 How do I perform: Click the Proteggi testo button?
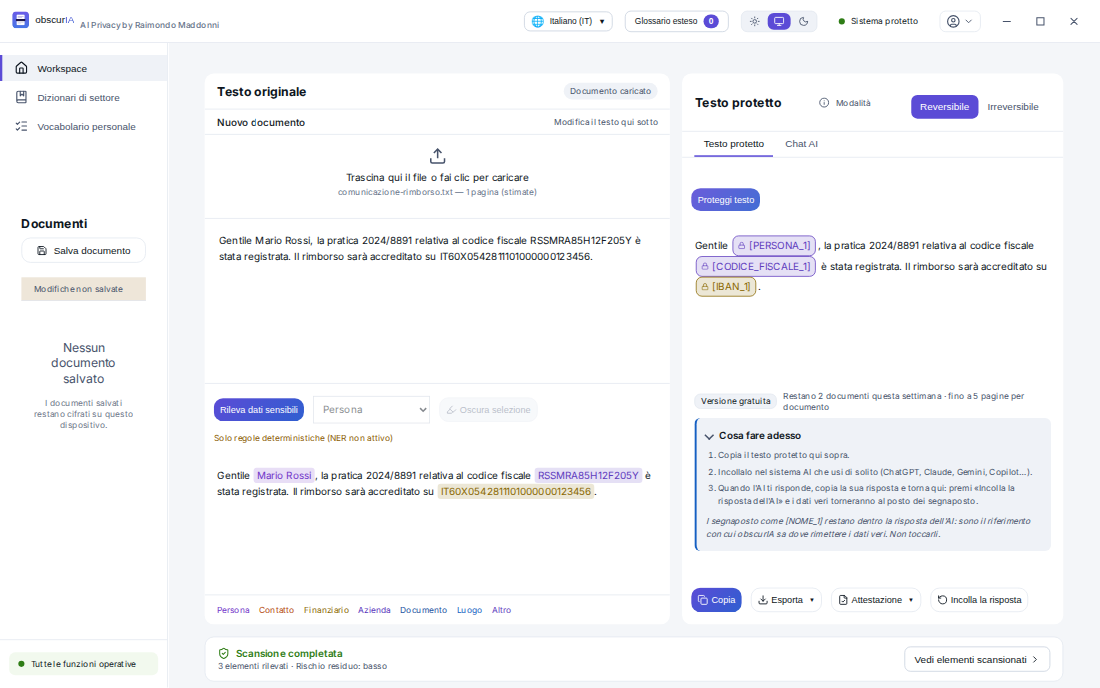[725, 200]
